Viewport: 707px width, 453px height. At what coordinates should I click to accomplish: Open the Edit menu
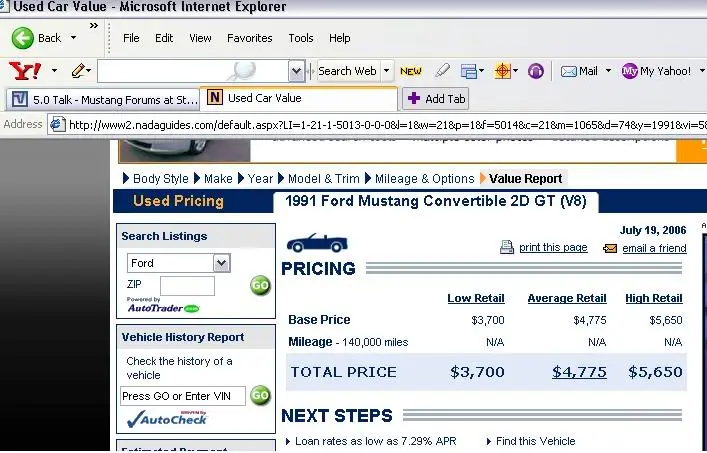(164, 38)
